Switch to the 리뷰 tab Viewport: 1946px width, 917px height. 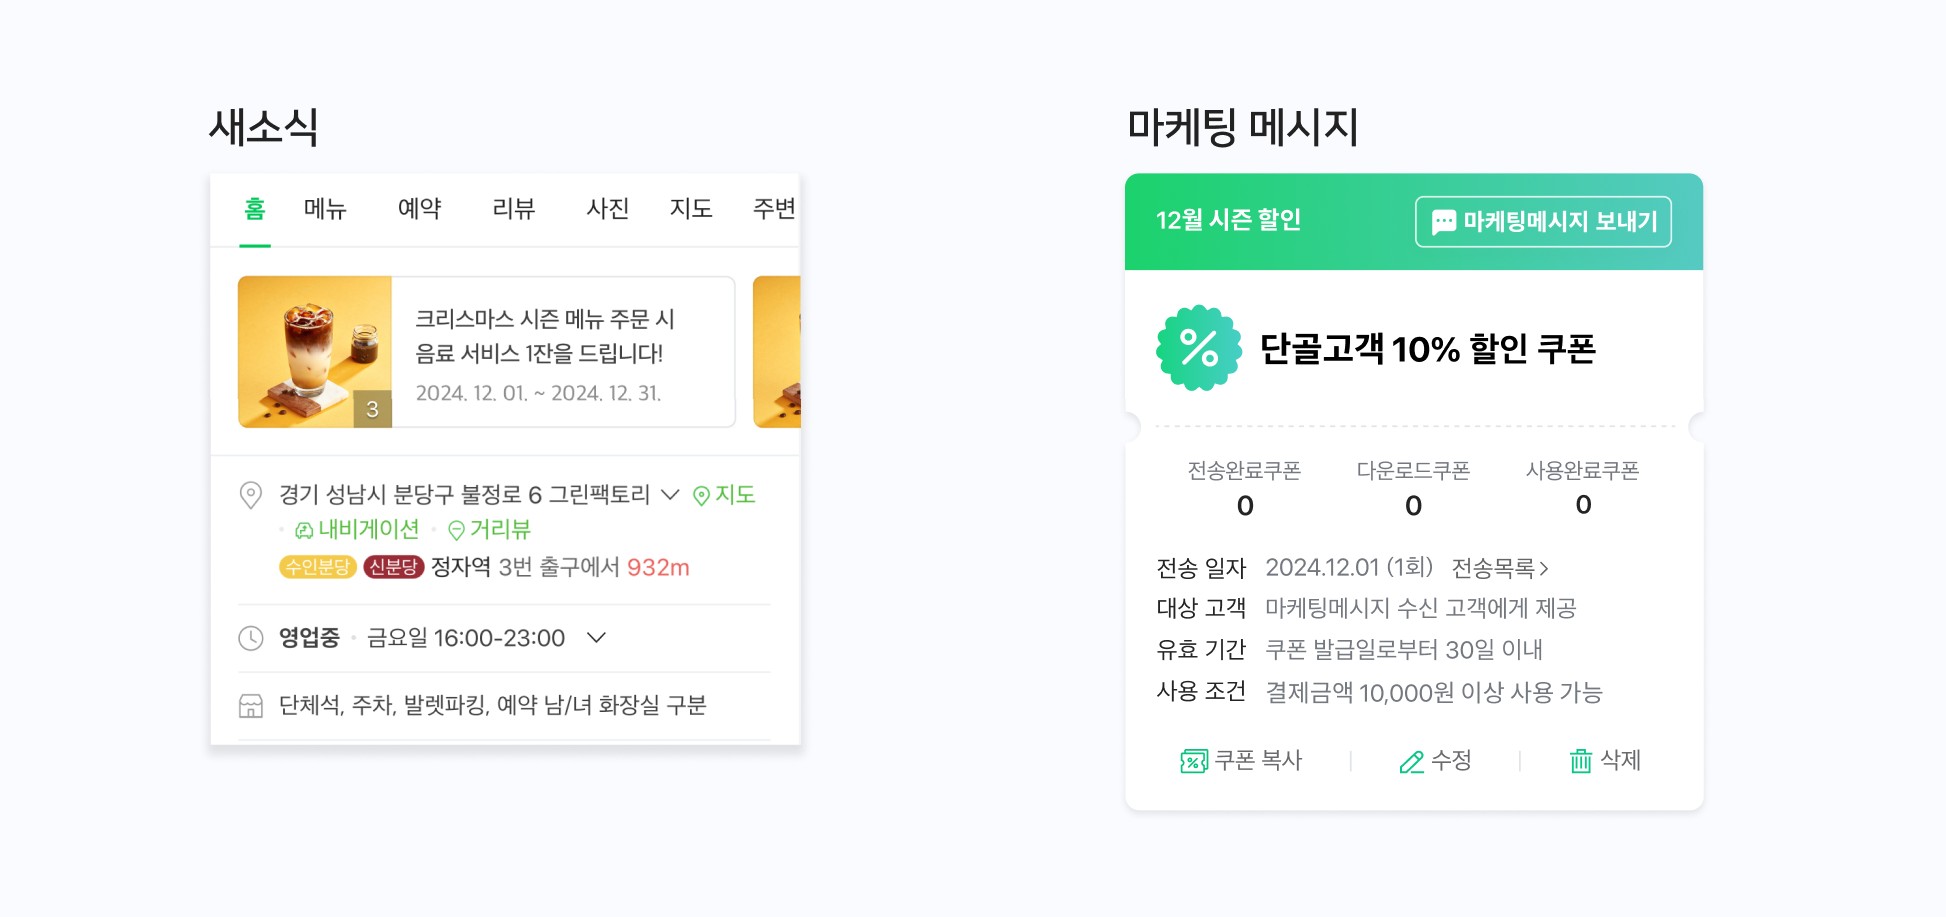[x=514, y=209]
